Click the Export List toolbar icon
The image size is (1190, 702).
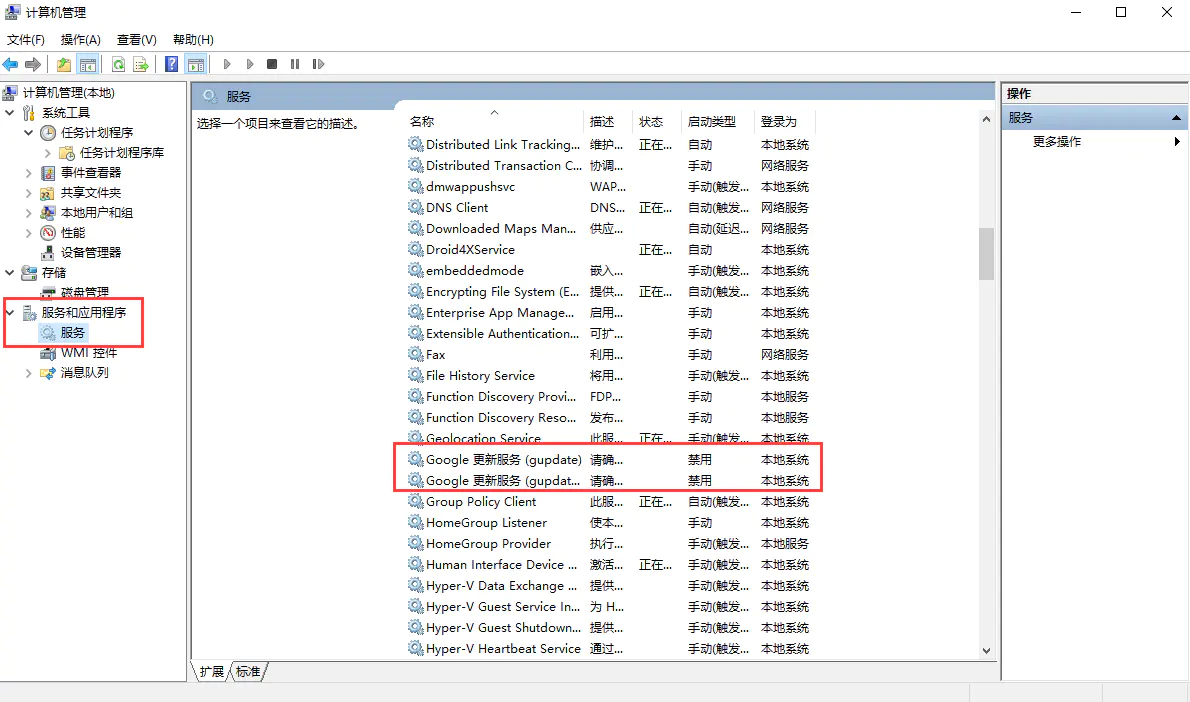click(141, 65)
